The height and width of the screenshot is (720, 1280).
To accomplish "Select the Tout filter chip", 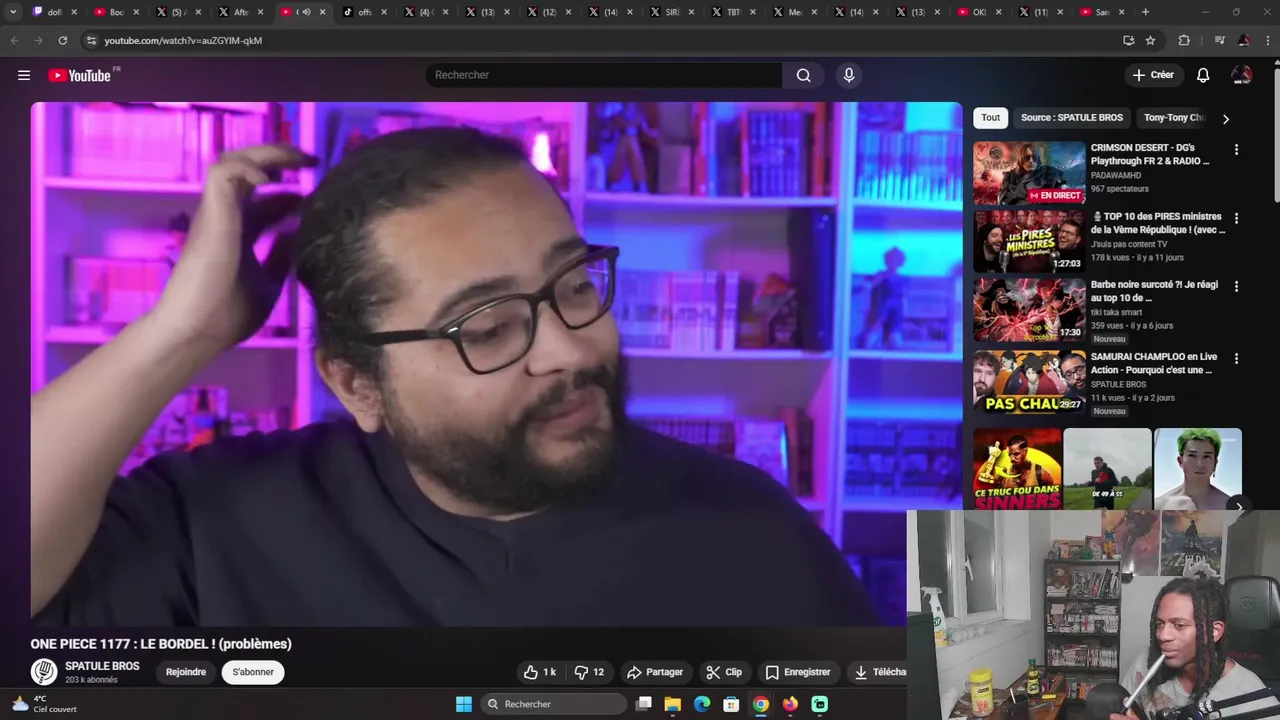I will [990, 117].
